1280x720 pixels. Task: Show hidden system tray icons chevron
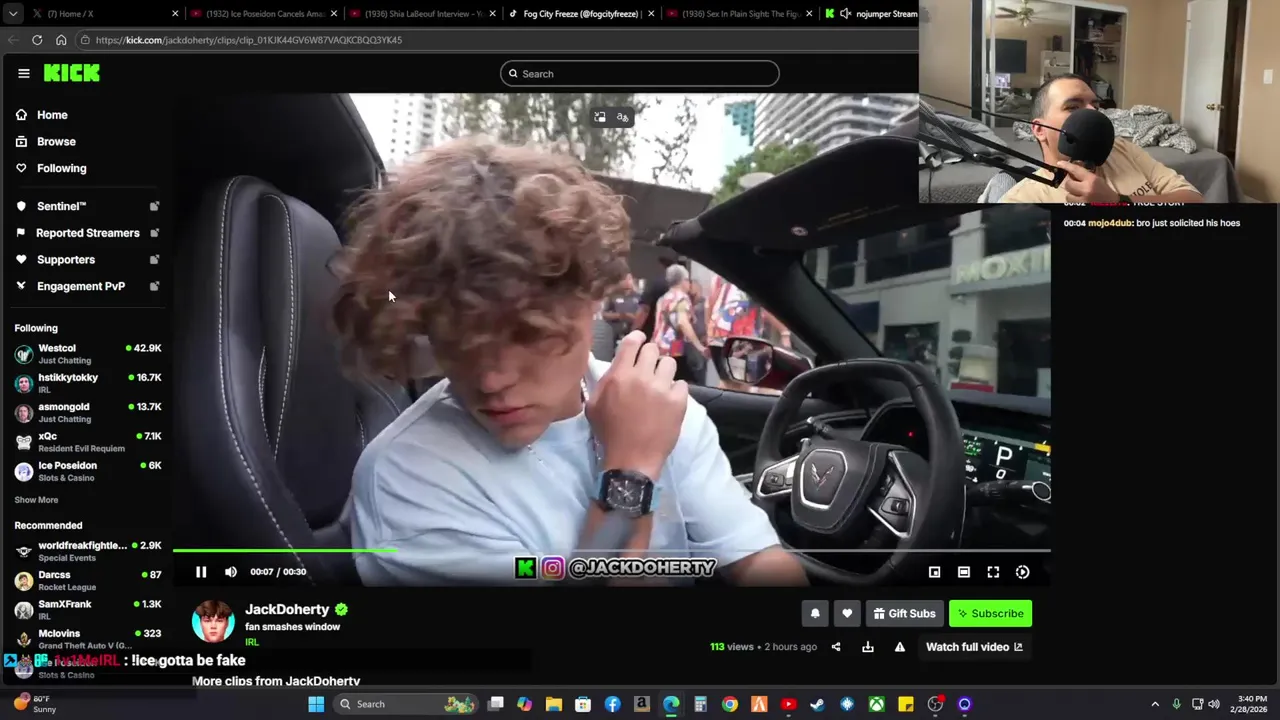[1155, 704]
